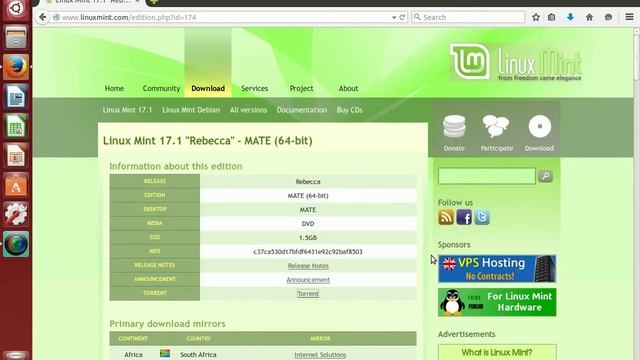Click the Internet Solutions mirror link
This screenshot has width=640, height=360.
tap(320, 355)
